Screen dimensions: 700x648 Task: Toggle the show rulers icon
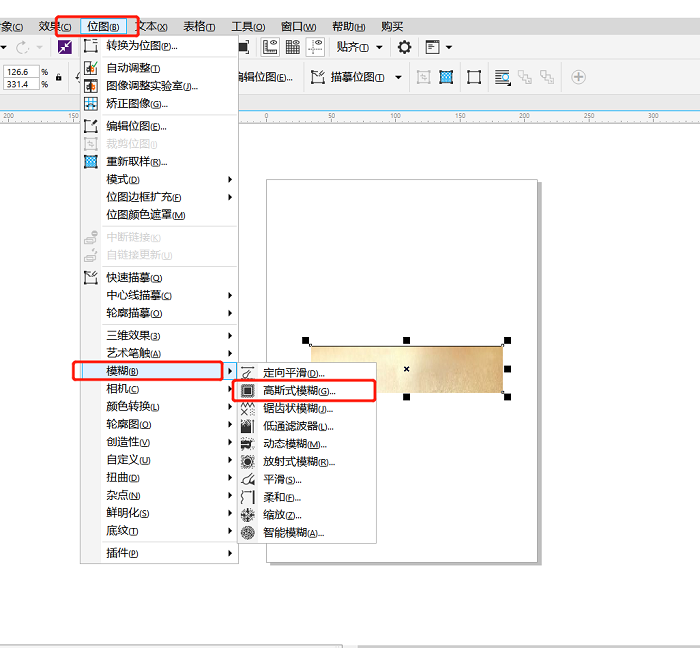point(271,47)
